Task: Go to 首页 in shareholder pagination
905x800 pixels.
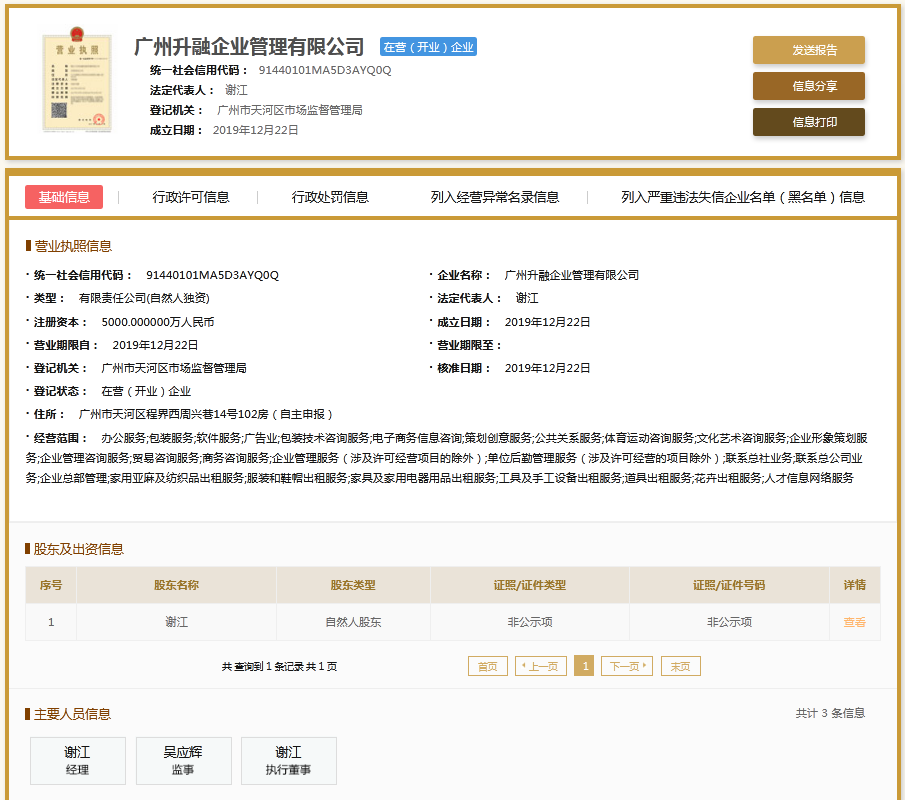Action: [x=487, y=666]
